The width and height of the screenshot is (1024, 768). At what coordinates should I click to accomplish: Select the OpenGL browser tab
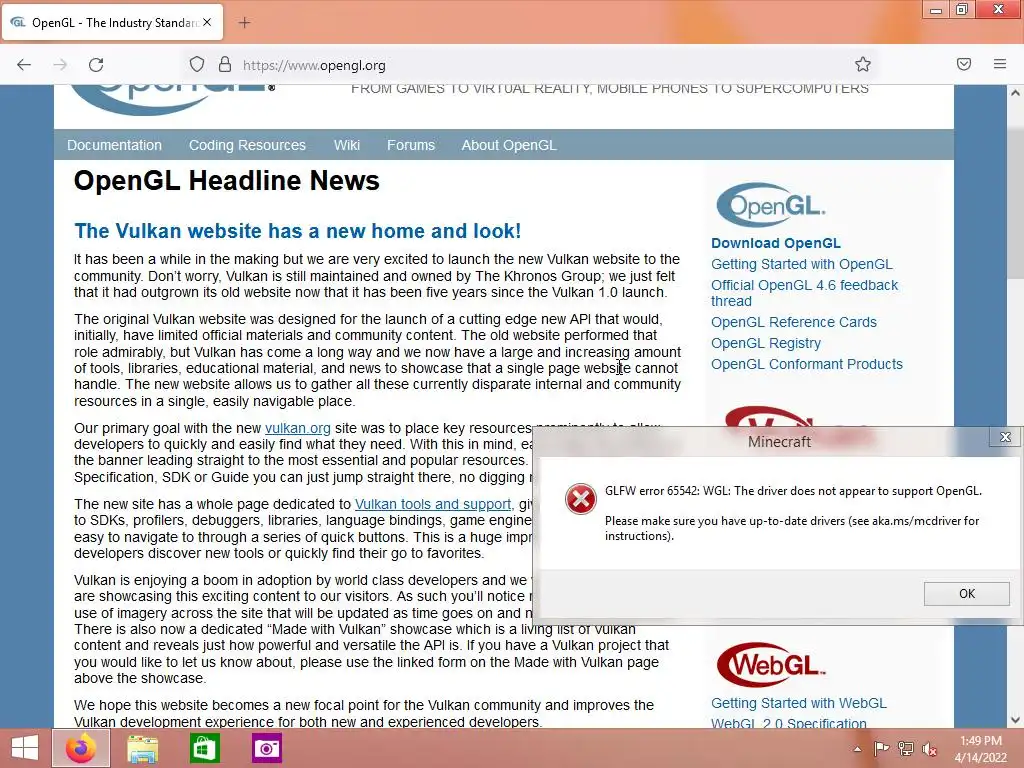(113, 22)
